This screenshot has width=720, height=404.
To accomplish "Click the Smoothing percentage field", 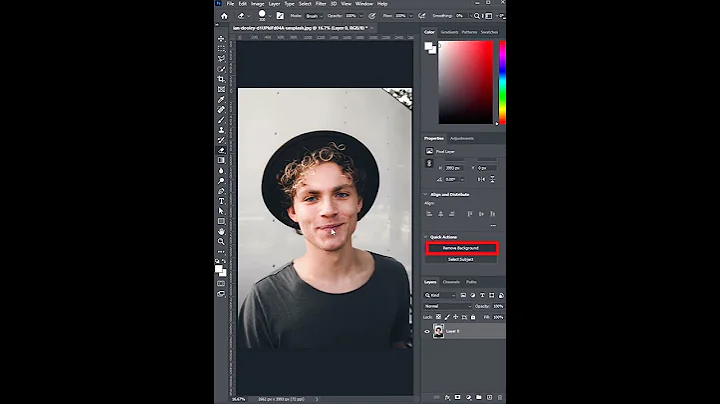I will [x=461, y=16].
